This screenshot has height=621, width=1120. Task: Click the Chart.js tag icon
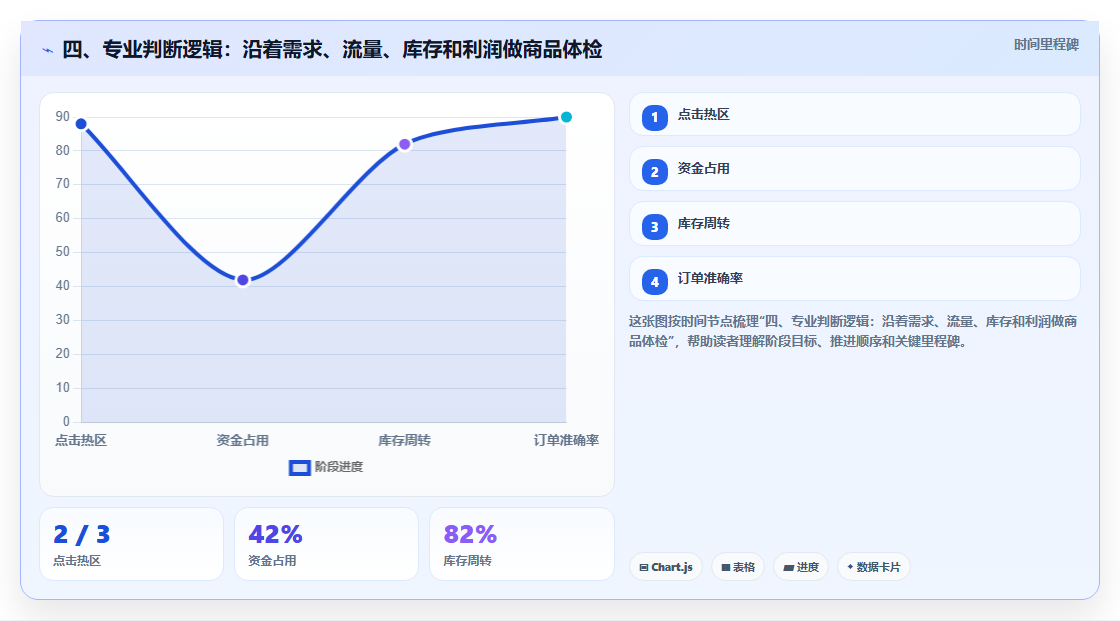pos(644,567)
